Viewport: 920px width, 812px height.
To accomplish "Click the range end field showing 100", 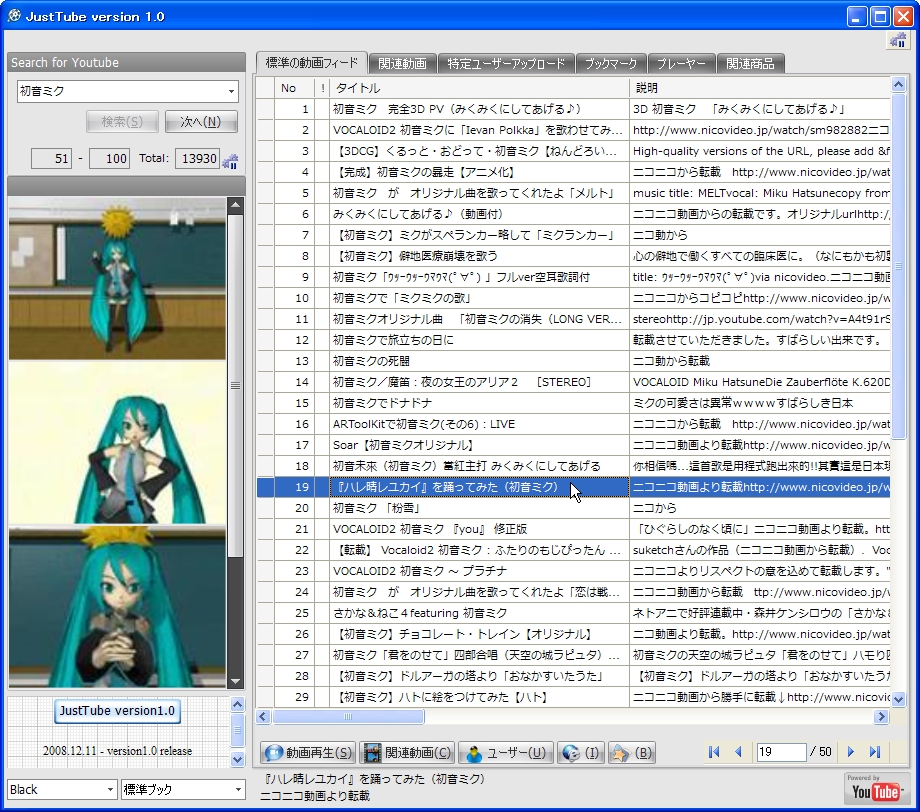I will point(109,158).
